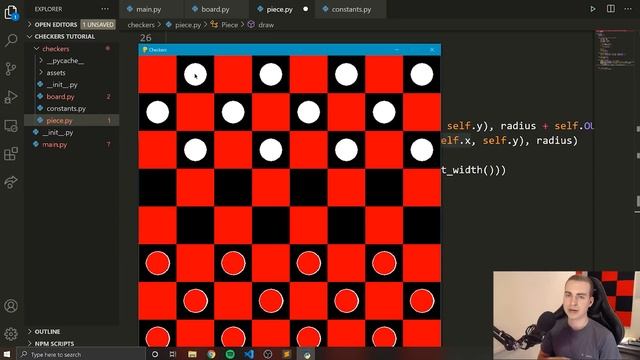Viewport: 640px width, 360px height.
Task: Open editor More Actions ellipsis
Action: click(628, 9)
